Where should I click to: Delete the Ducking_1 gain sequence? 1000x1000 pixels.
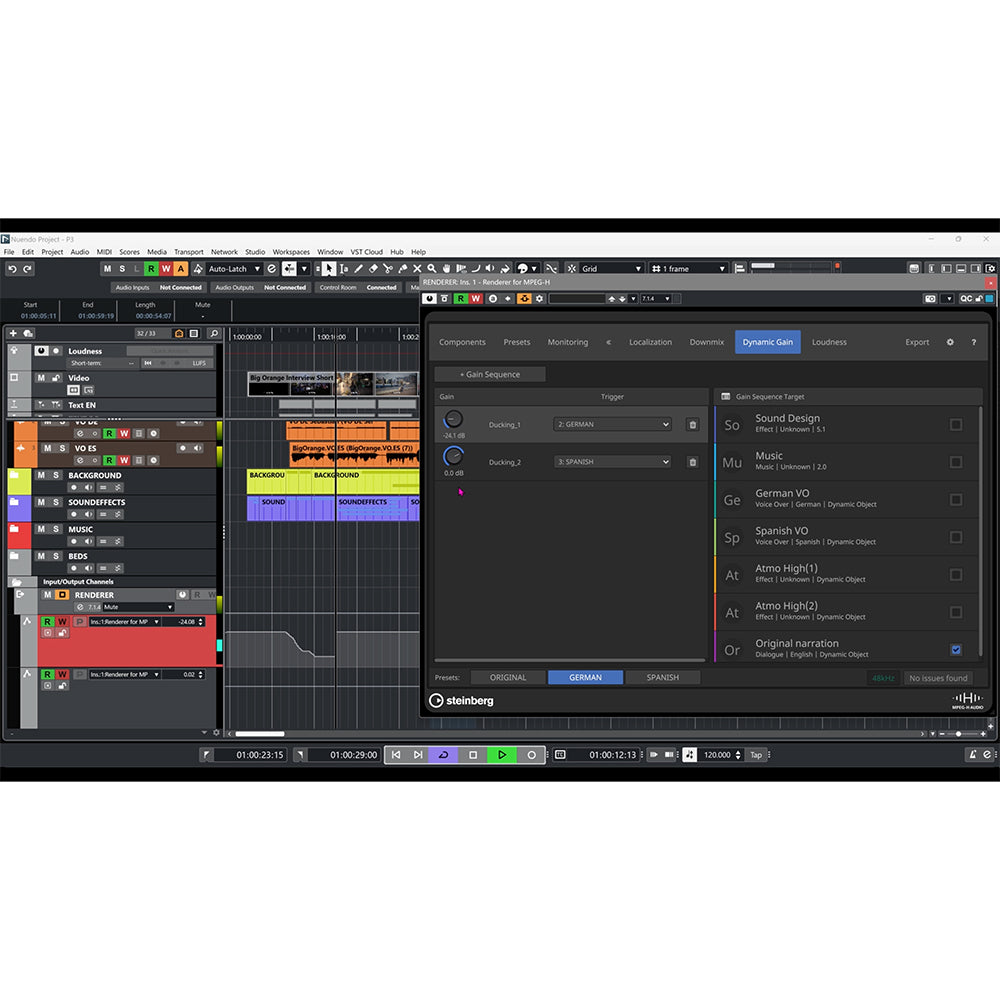pyautogui.click(x=693, y=425)
